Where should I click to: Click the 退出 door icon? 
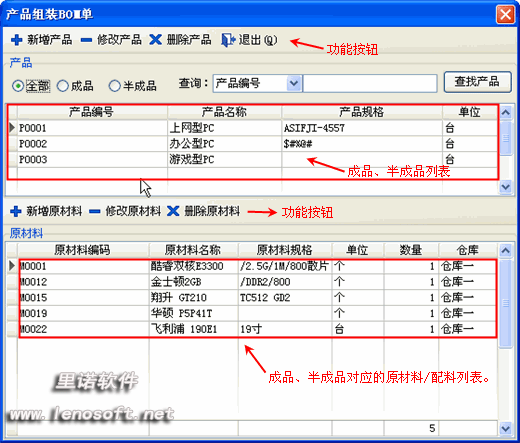click(x=228, y=40)
